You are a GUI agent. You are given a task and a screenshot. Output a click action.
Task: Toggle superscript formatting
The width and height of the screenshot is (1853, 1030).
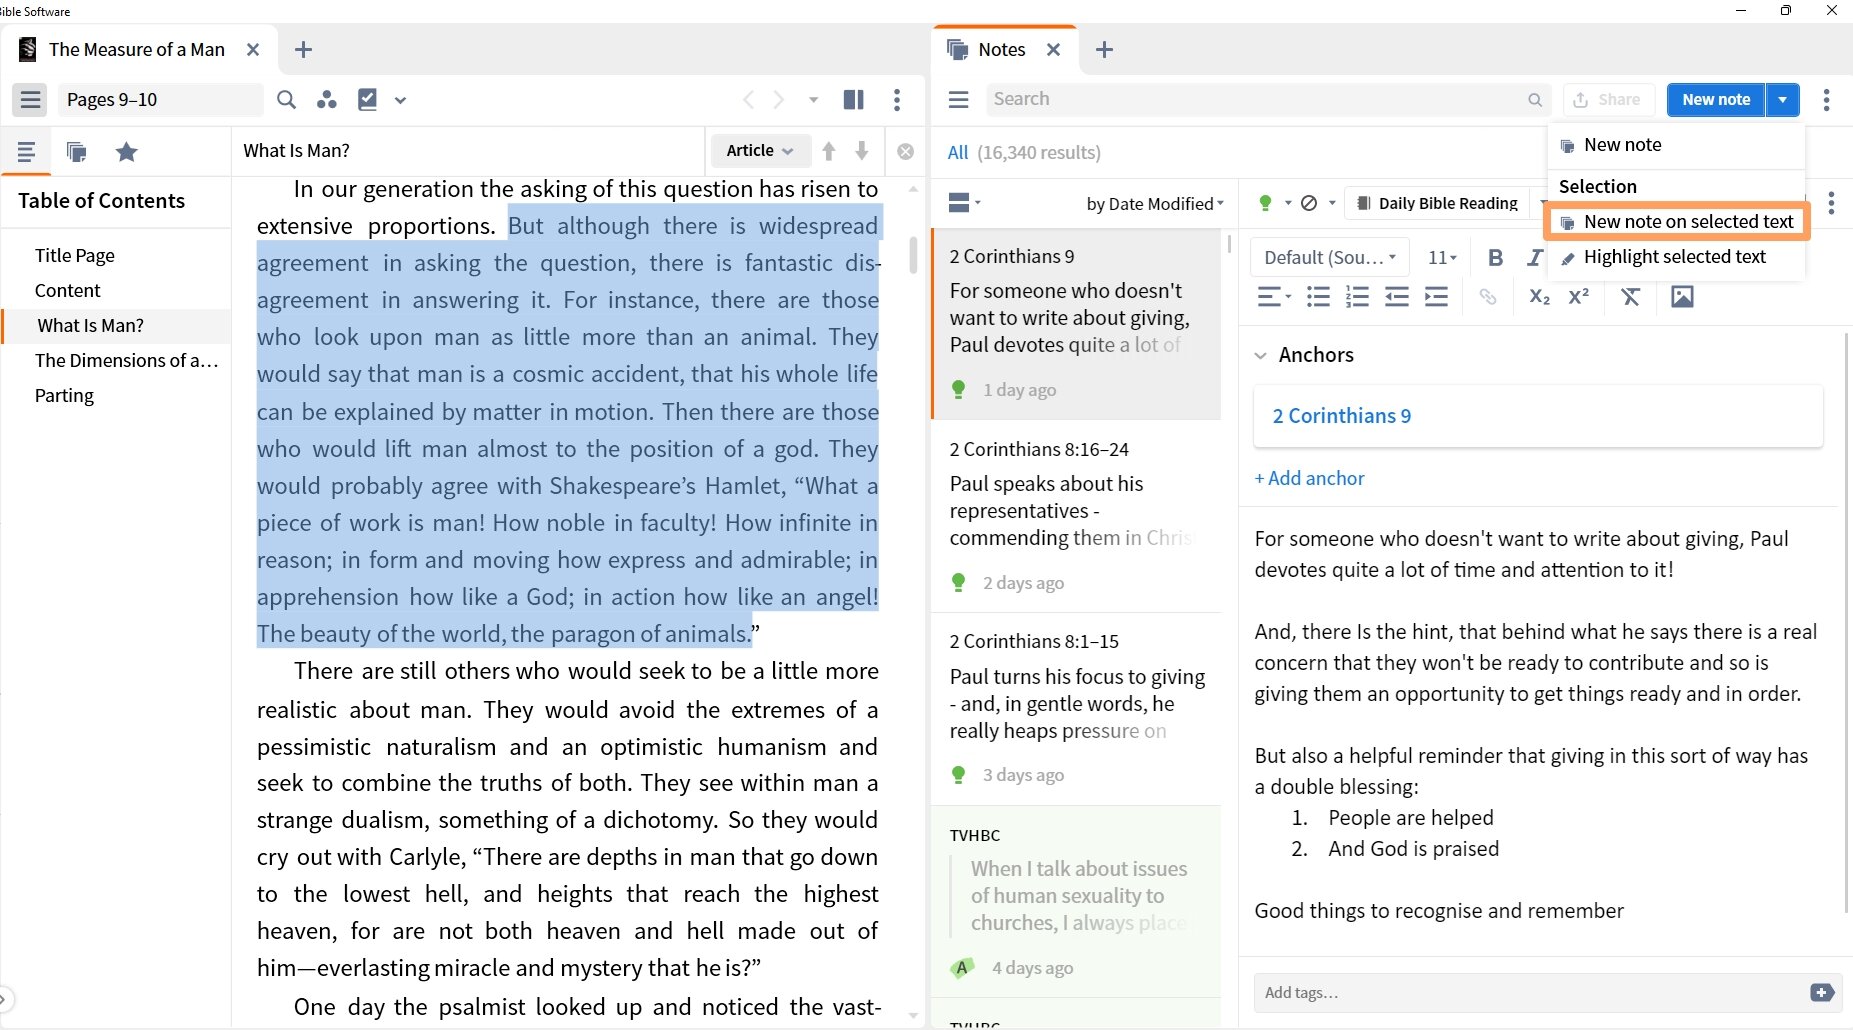(x=1578, y=296)
